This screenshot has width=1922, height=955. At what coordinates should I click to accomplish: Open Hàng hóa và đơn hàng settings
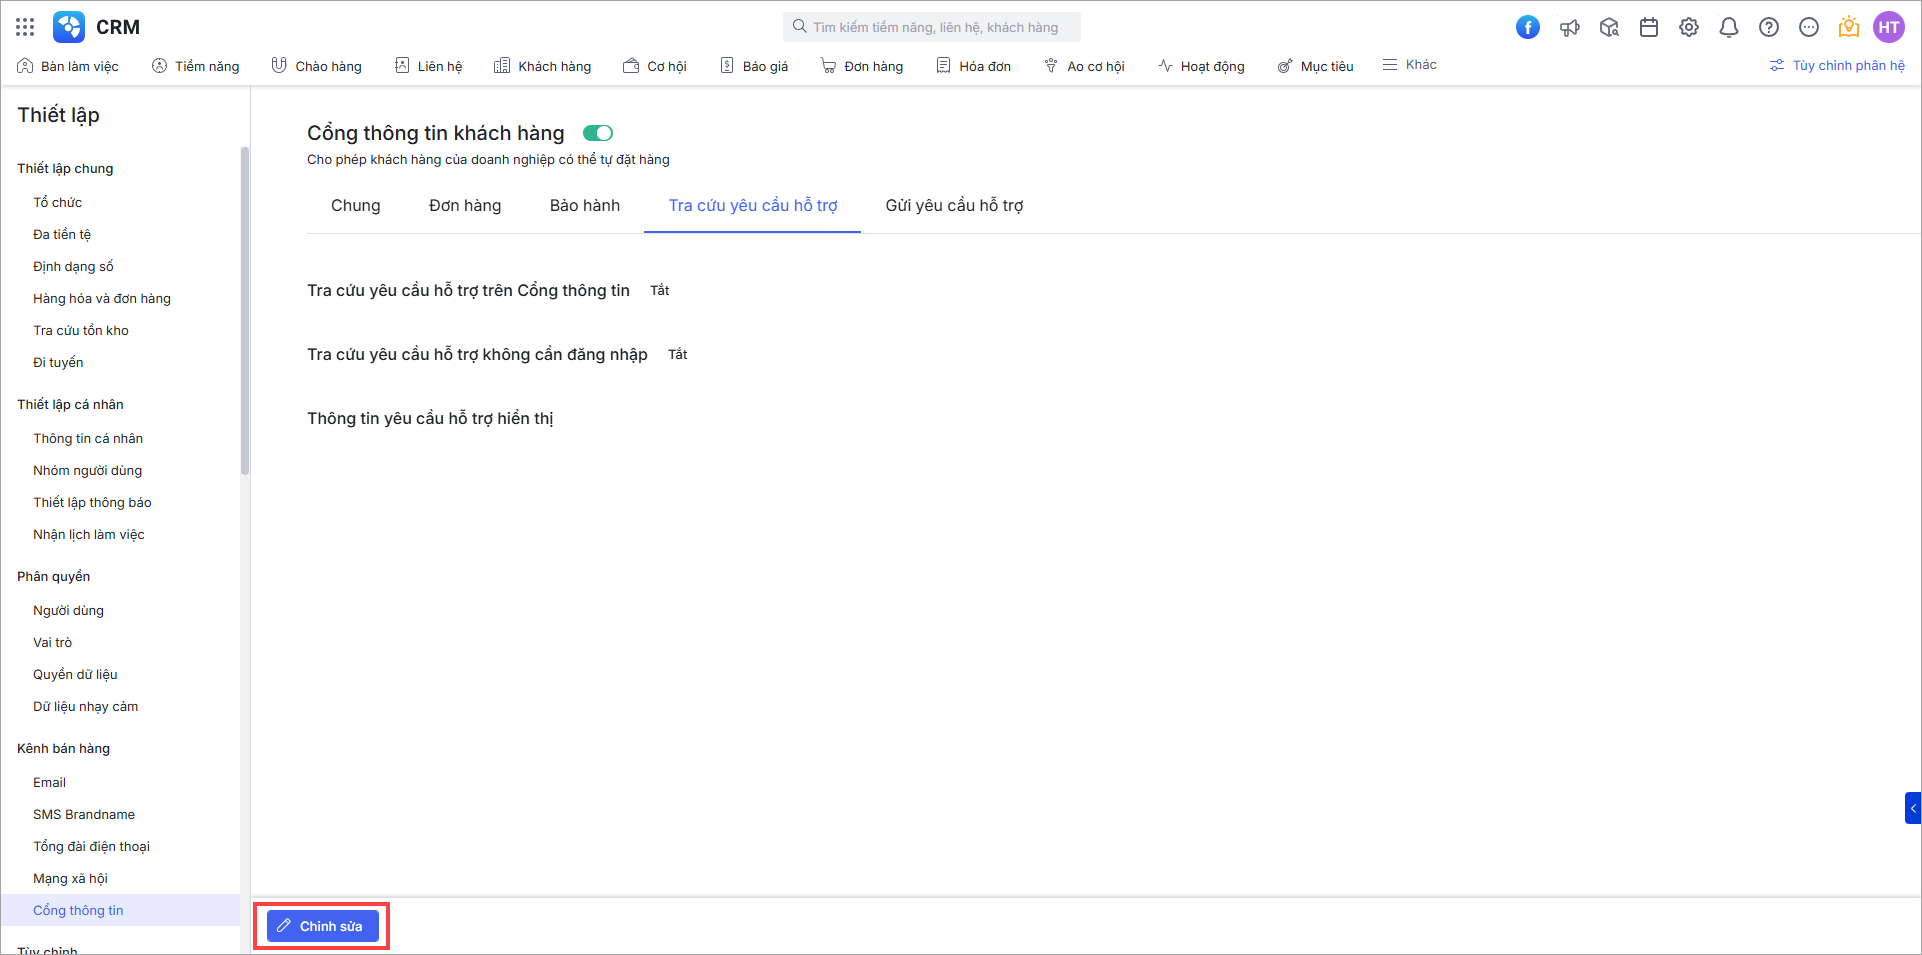tap(102, 298)
